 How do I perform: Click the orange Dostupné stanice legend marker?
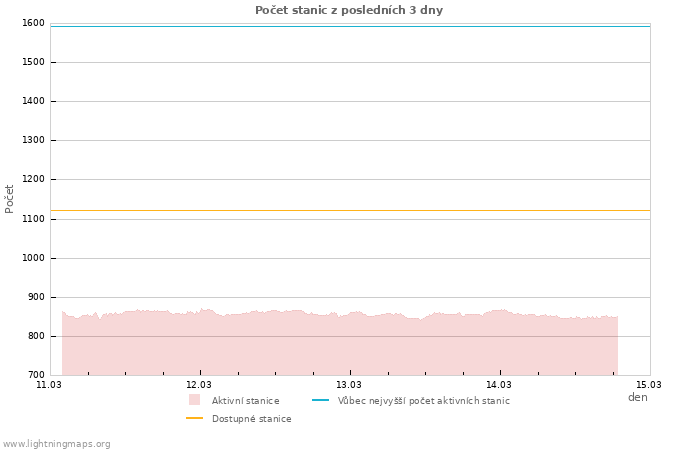click(194, 418)
